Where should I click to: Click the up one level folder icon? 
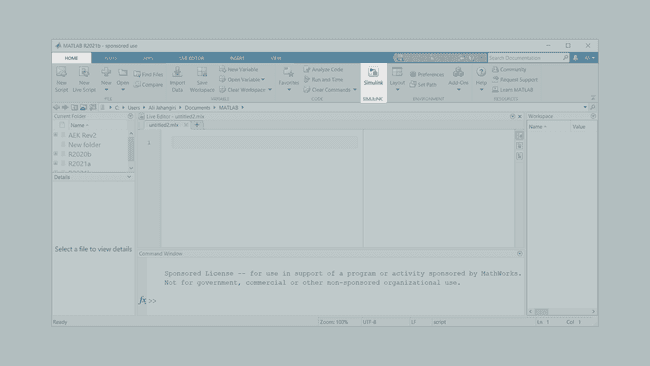pos(74,107)
